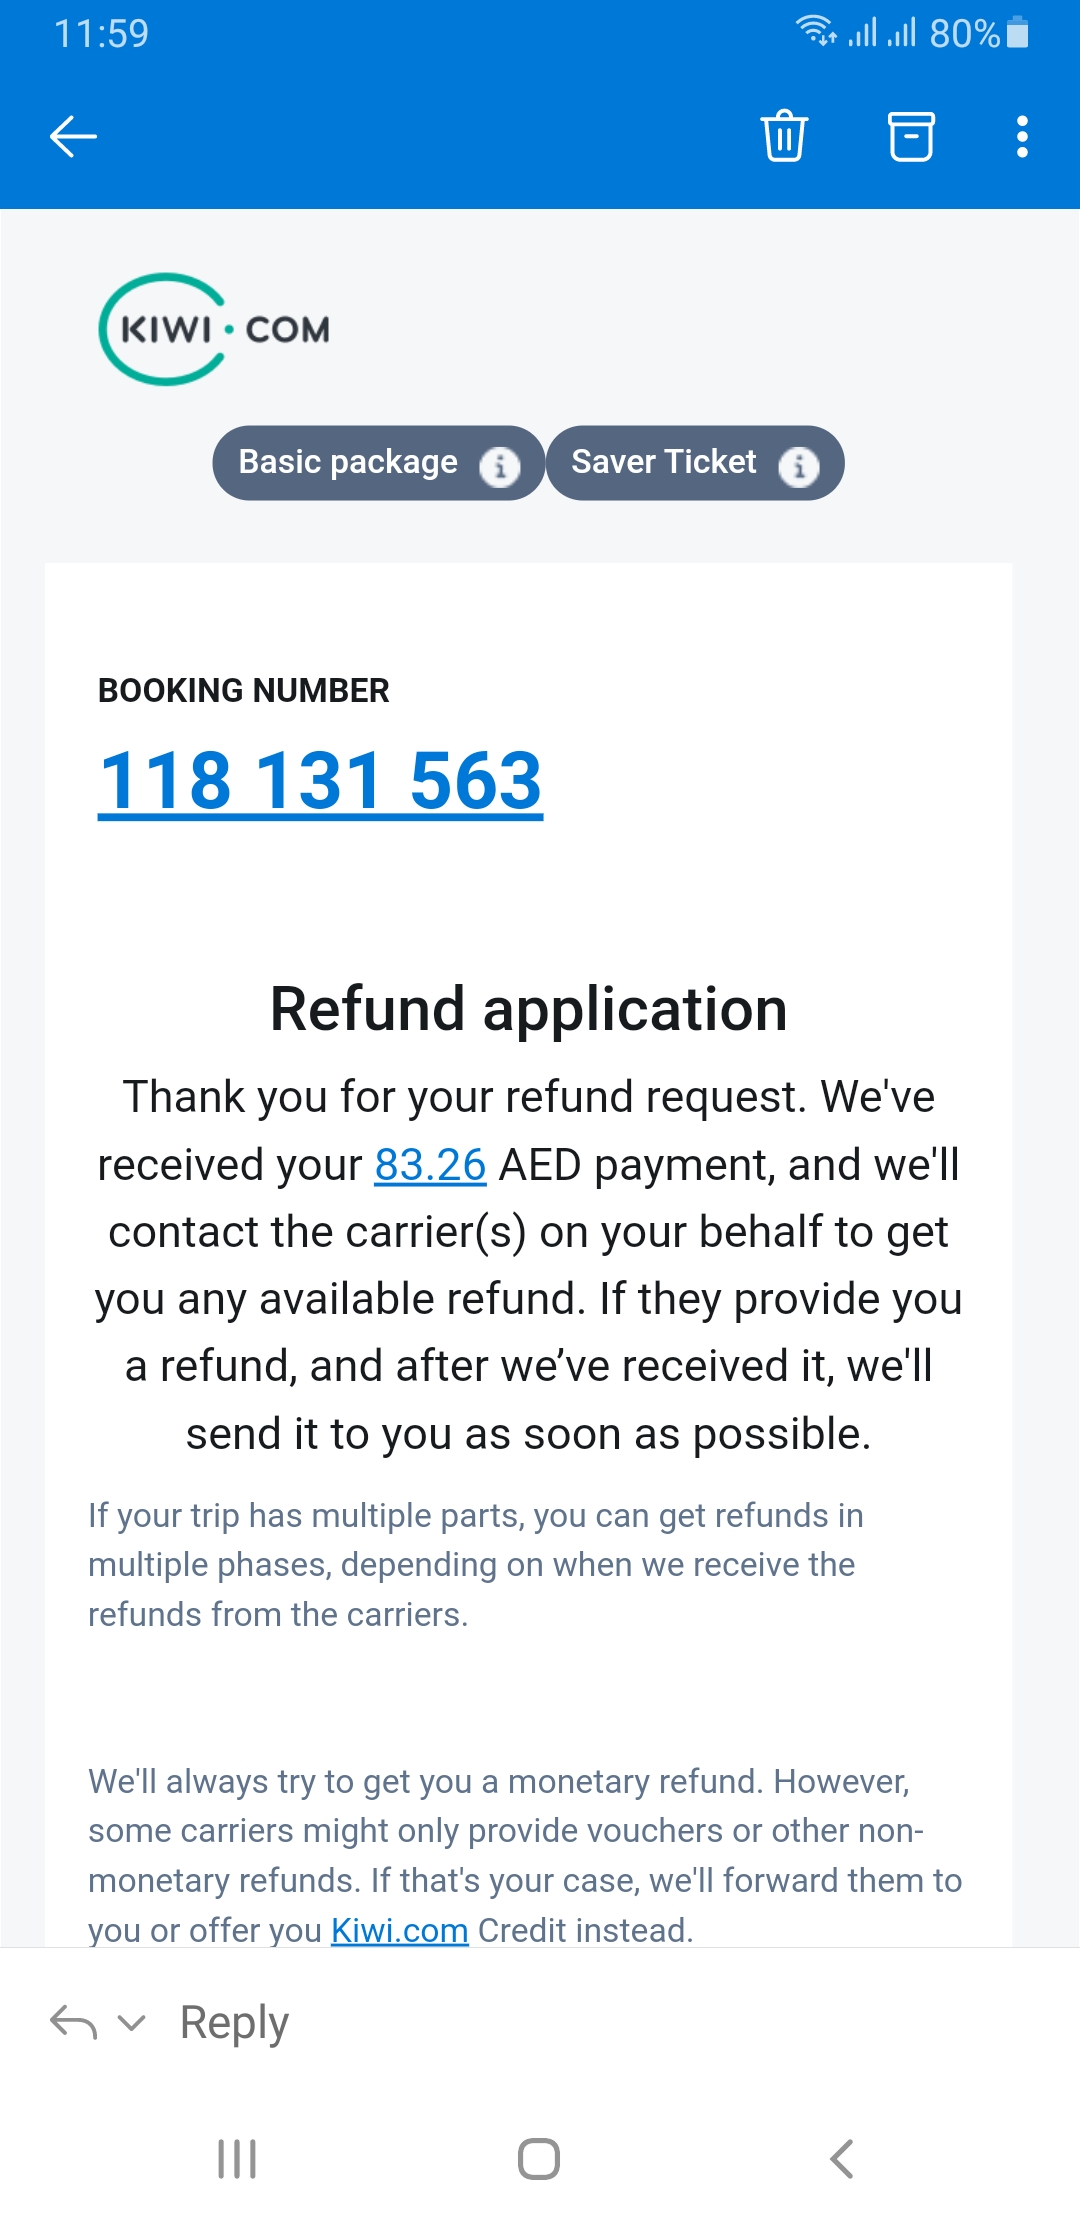
Task: Open the Kiwi.com Credit link
Action: tap(399, 1930)
